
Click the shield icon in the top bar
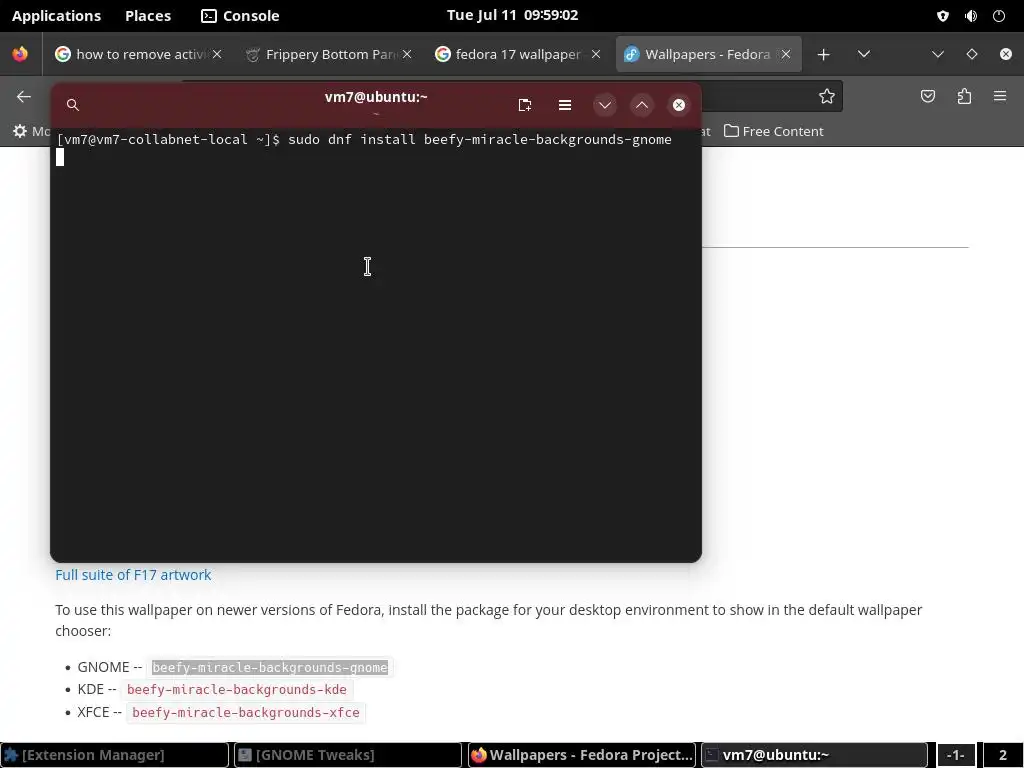pyautogui.click(x=942, y=16)
